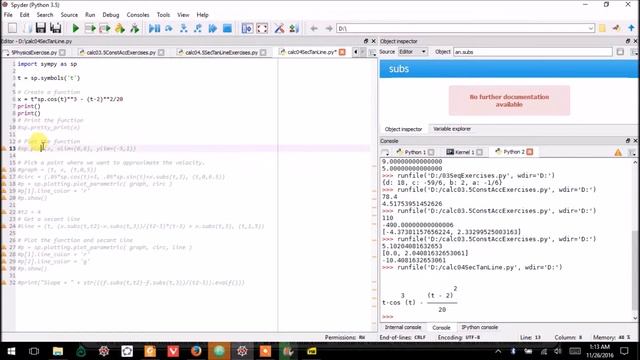The height and width of the screenshot is (360, 640).
Task: Click the console vertical scrollbar
Action: (635, 240)
